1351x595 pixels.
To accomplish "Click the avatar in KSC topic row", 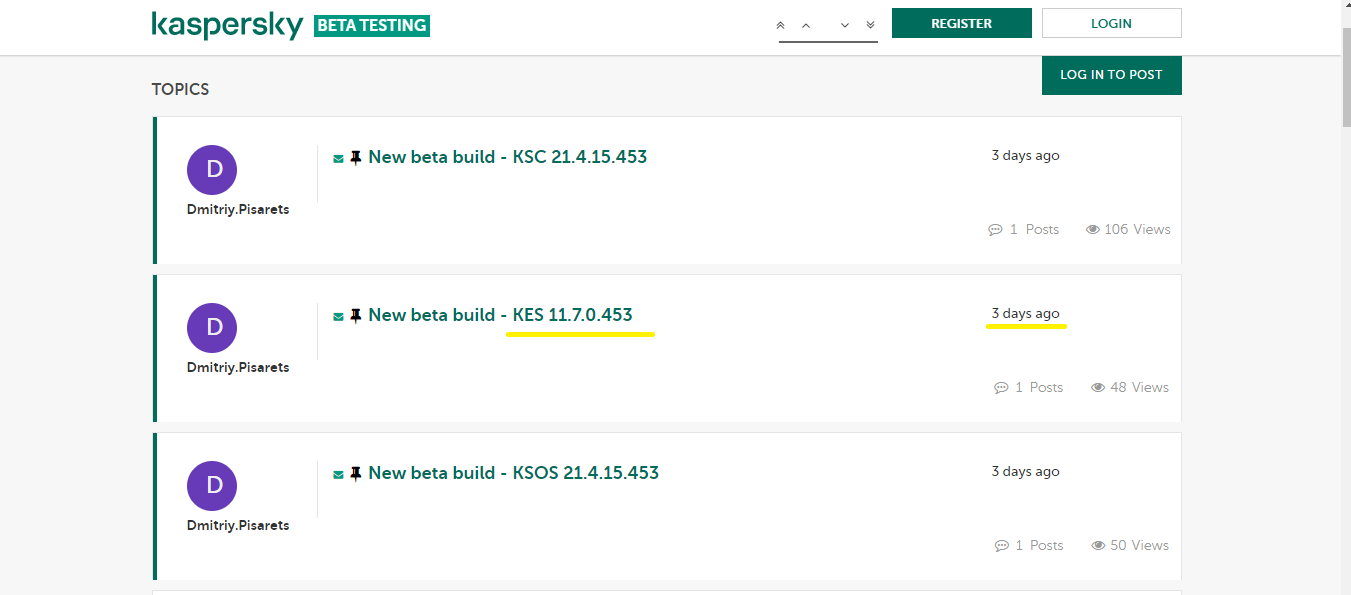I will (x=212, y=170).
